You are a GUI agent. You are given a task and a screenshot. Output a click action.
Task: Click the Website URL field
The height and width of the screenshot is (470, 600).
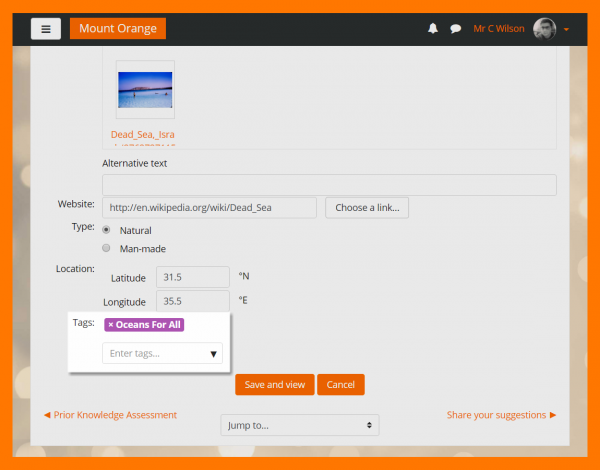(x=209, y=208)
